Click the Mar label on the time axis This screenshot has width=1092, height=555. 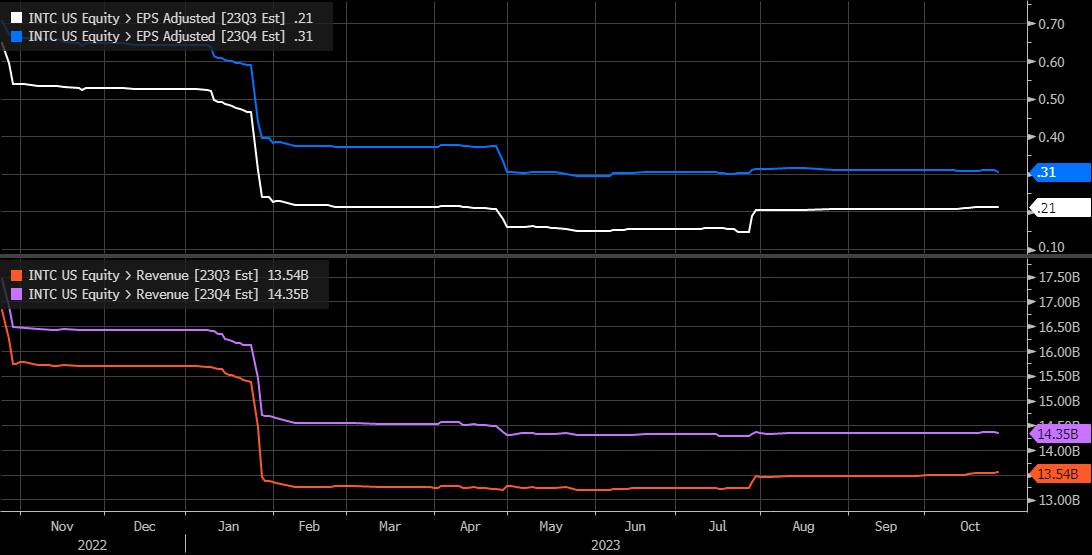[389, 526]
